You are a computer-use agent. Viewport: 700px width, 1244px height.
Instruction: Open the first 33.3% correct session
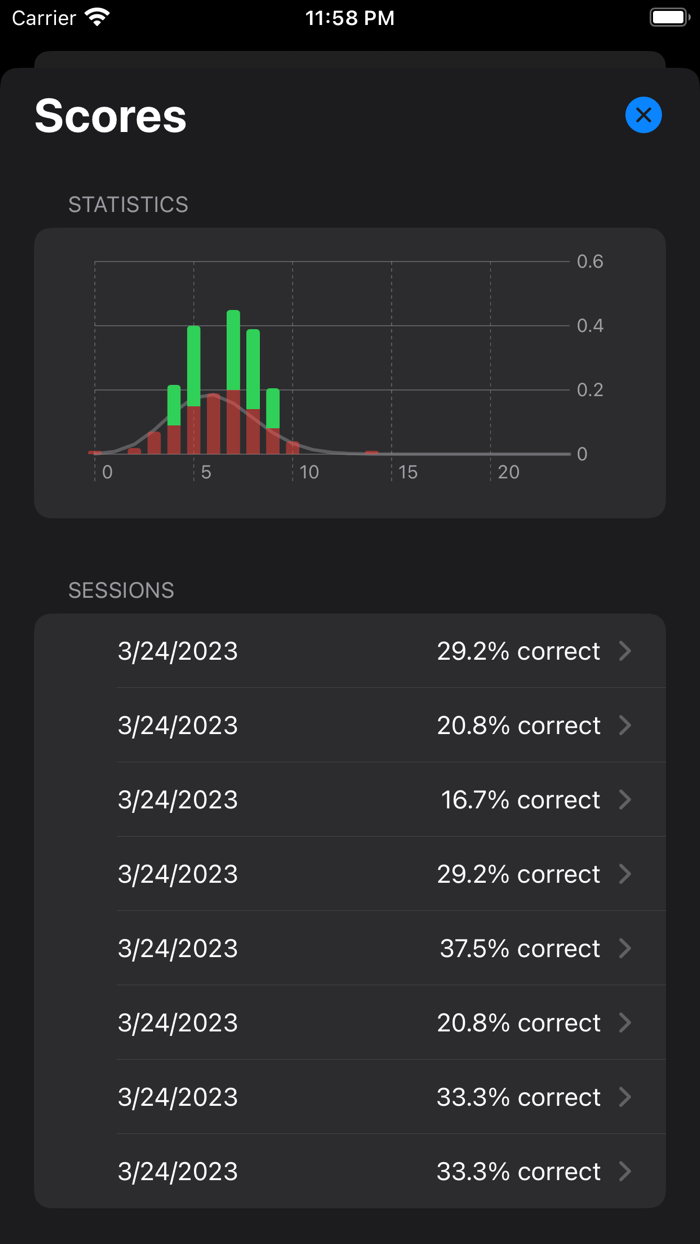click(x=390, y=1097)
